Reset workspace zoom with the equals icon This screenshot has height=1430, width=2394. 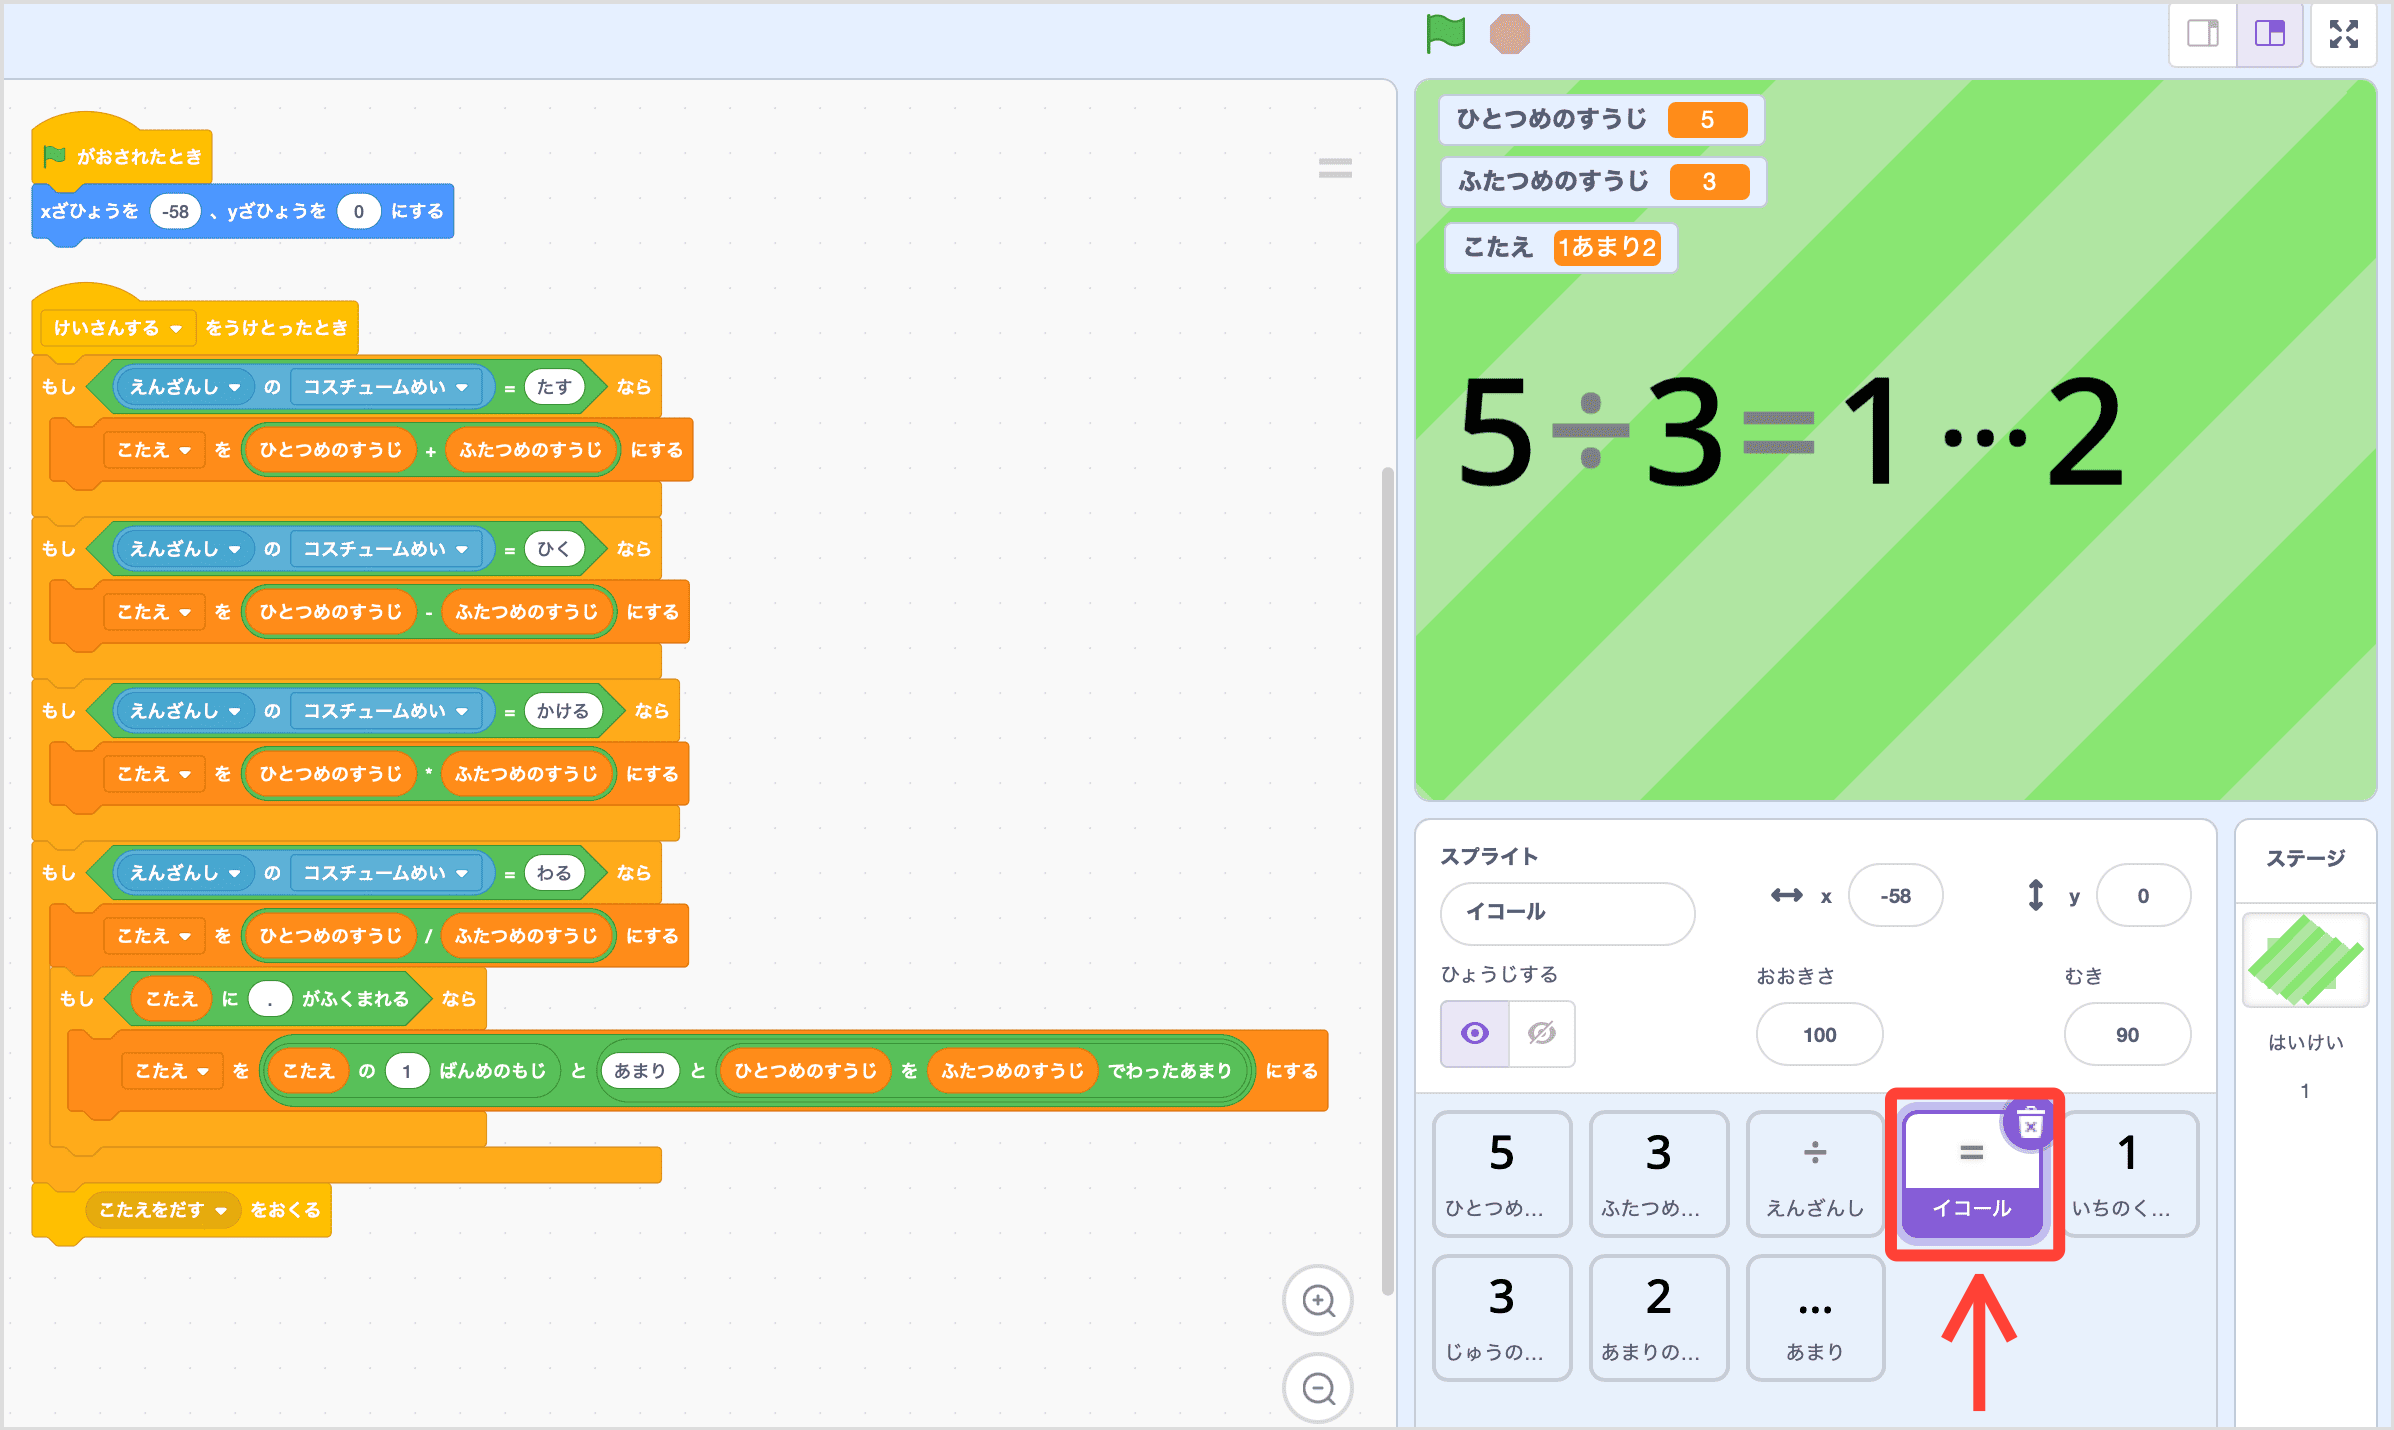(1335, 168)
